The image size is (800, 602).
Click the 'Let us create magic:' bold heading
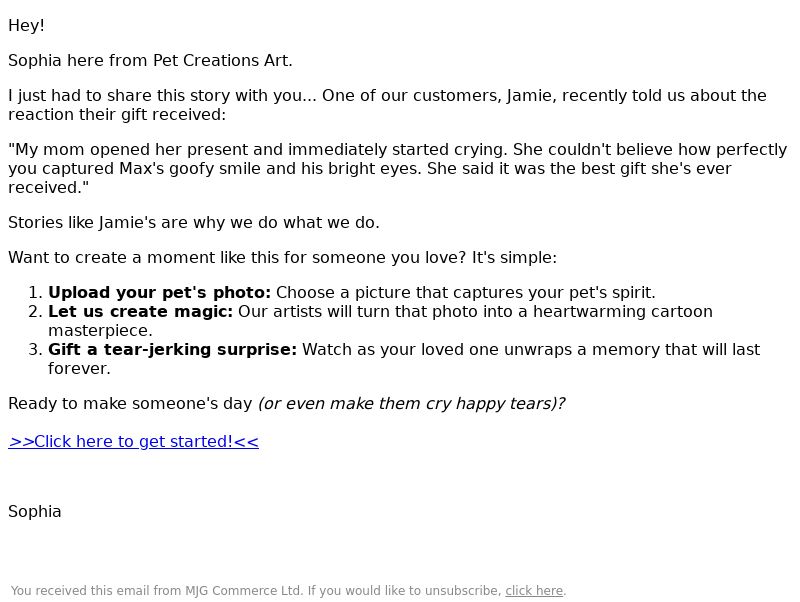click(140, 312)
